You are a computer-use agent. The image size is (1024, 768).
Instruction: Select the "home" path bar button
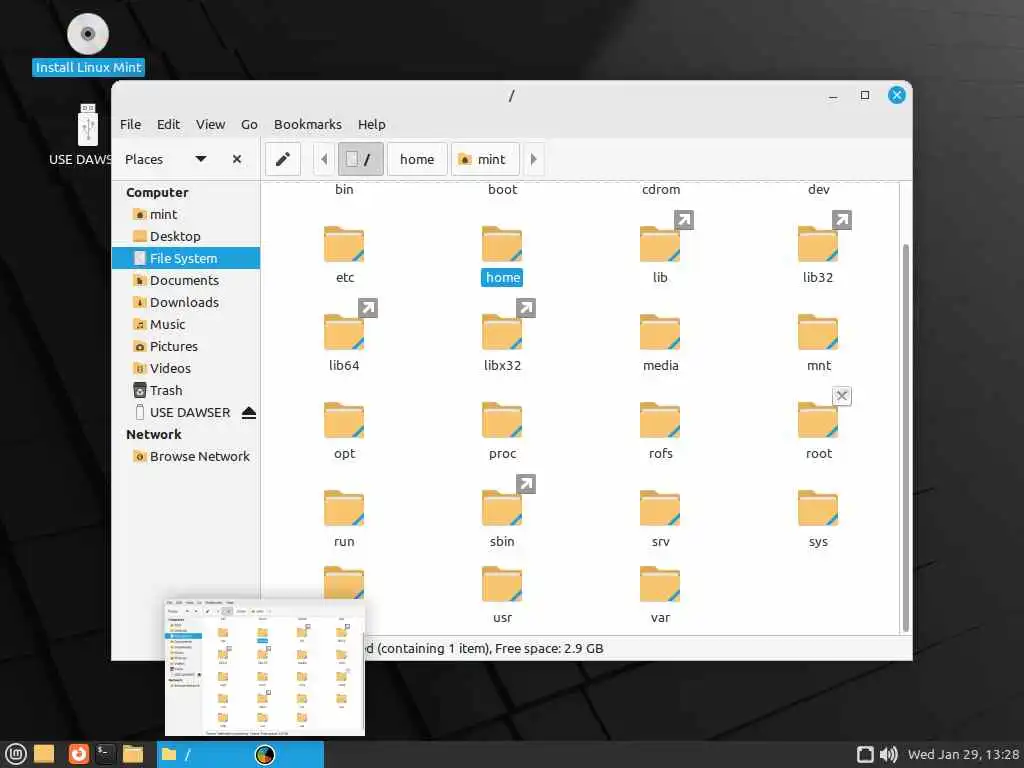pos(417,159)
